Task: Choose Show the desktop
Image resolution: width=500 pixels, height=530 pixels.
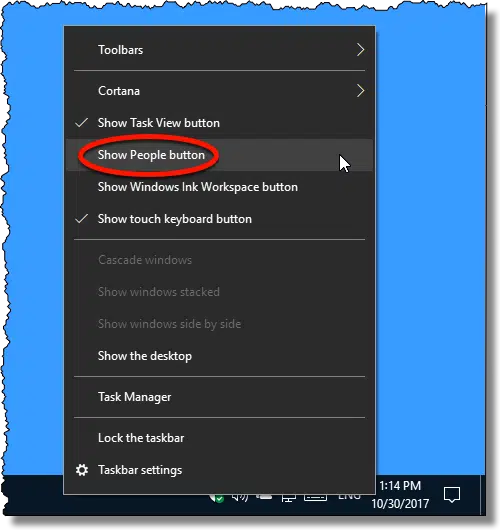Action: (x=219, y=356)
